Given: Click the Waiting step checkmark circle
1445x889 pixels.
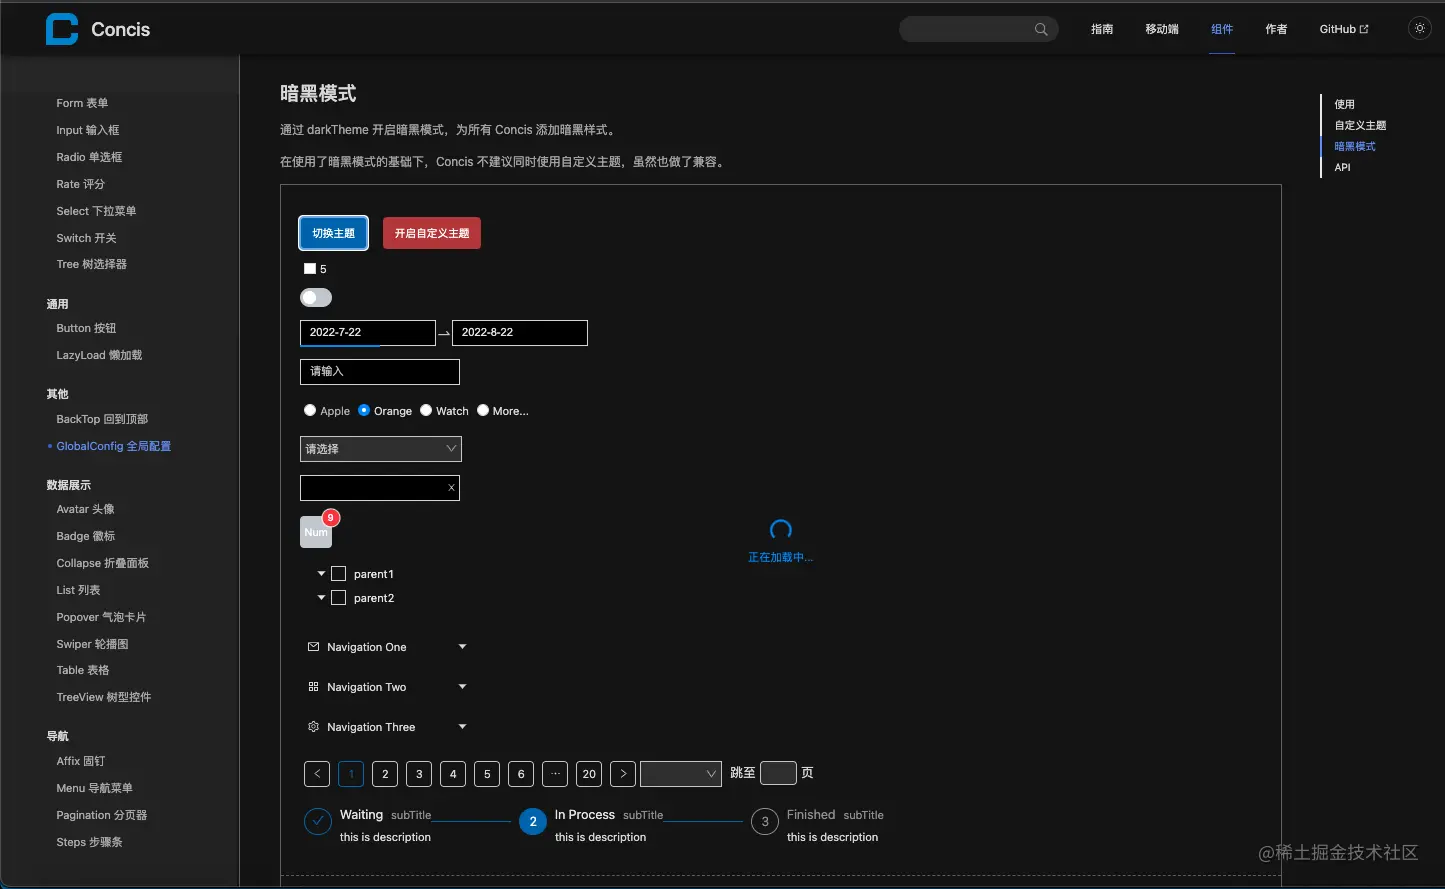Looking at the screenshot, I should pos(318,822).
